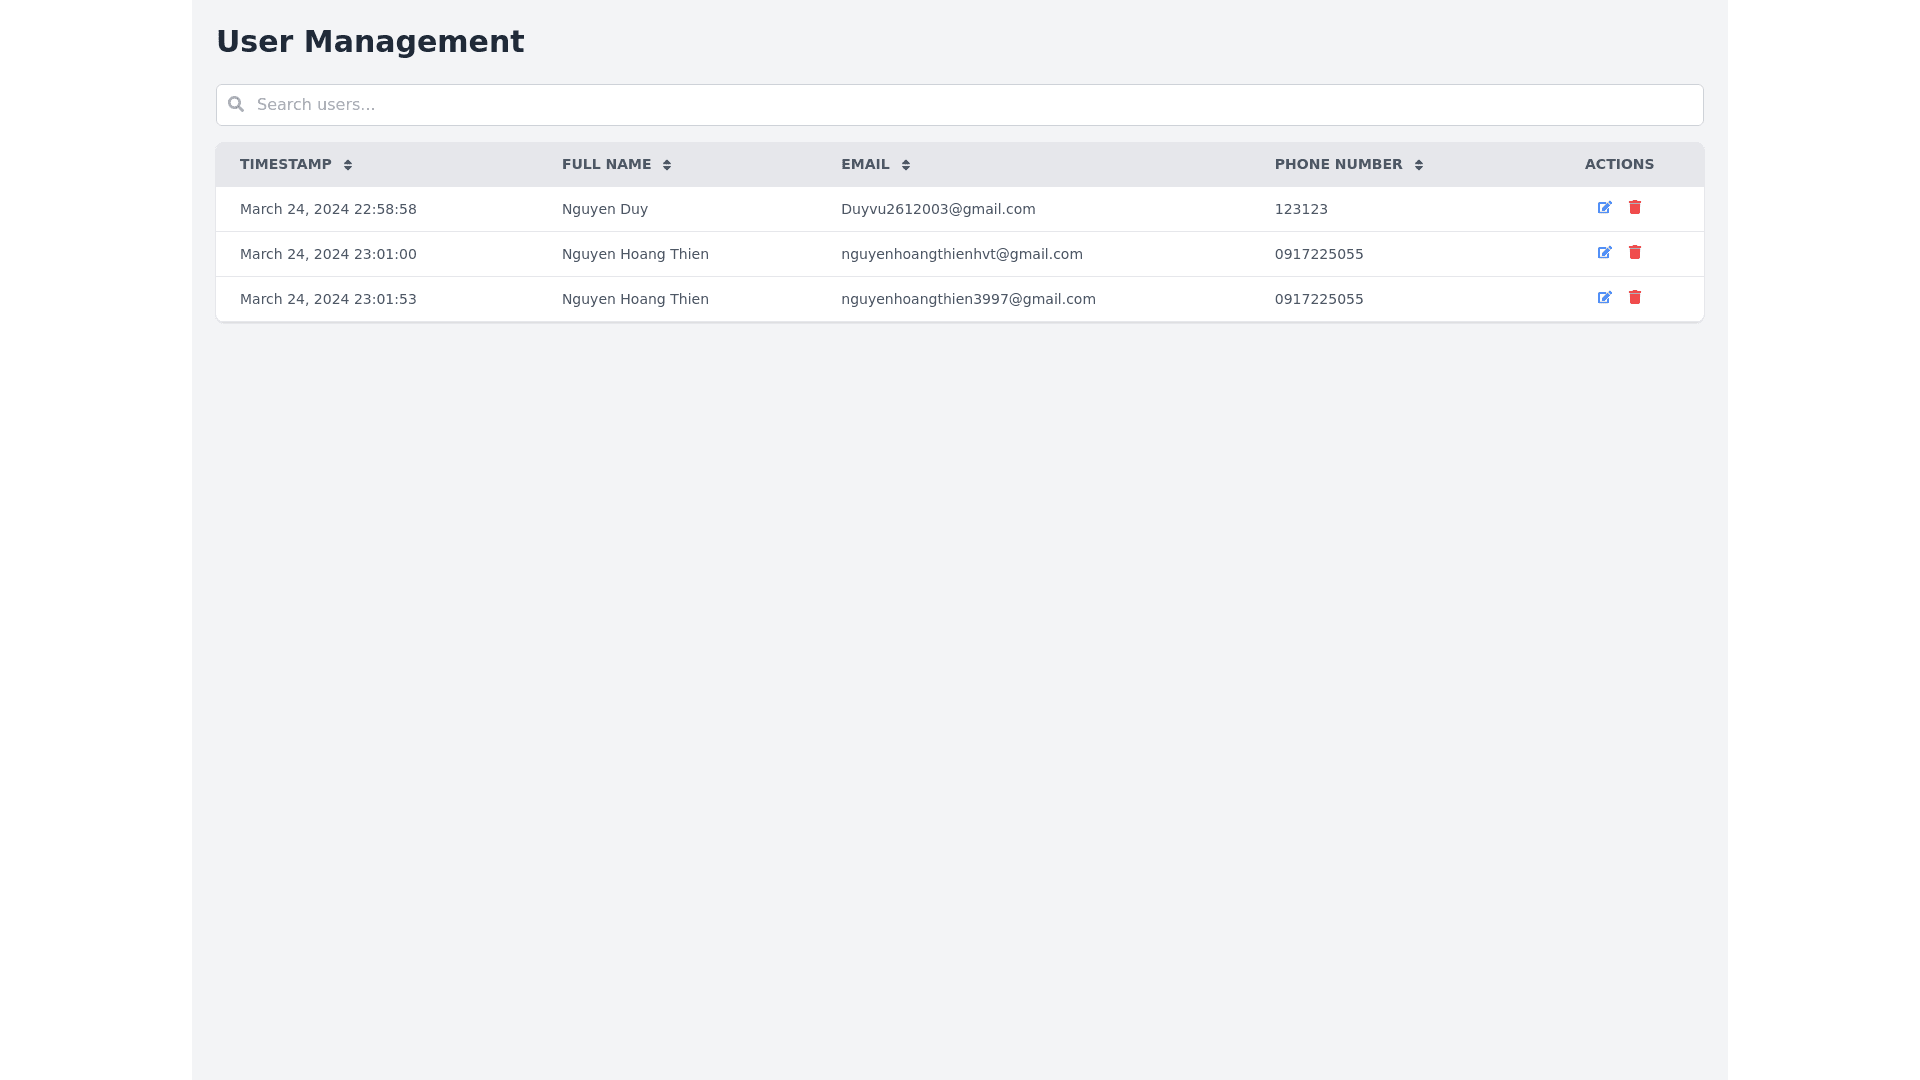Sort the table by Email
The height and width of the screenshot is (1080, 1920).
point(905,164)
